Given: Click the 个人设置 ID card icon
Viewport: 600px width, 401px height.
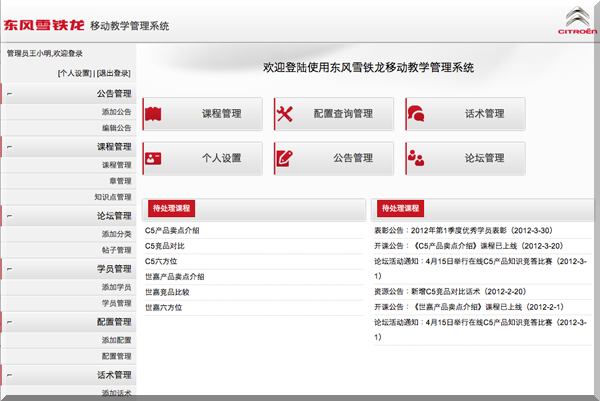Looking at the screenshot, I should (x=153, y=158).
